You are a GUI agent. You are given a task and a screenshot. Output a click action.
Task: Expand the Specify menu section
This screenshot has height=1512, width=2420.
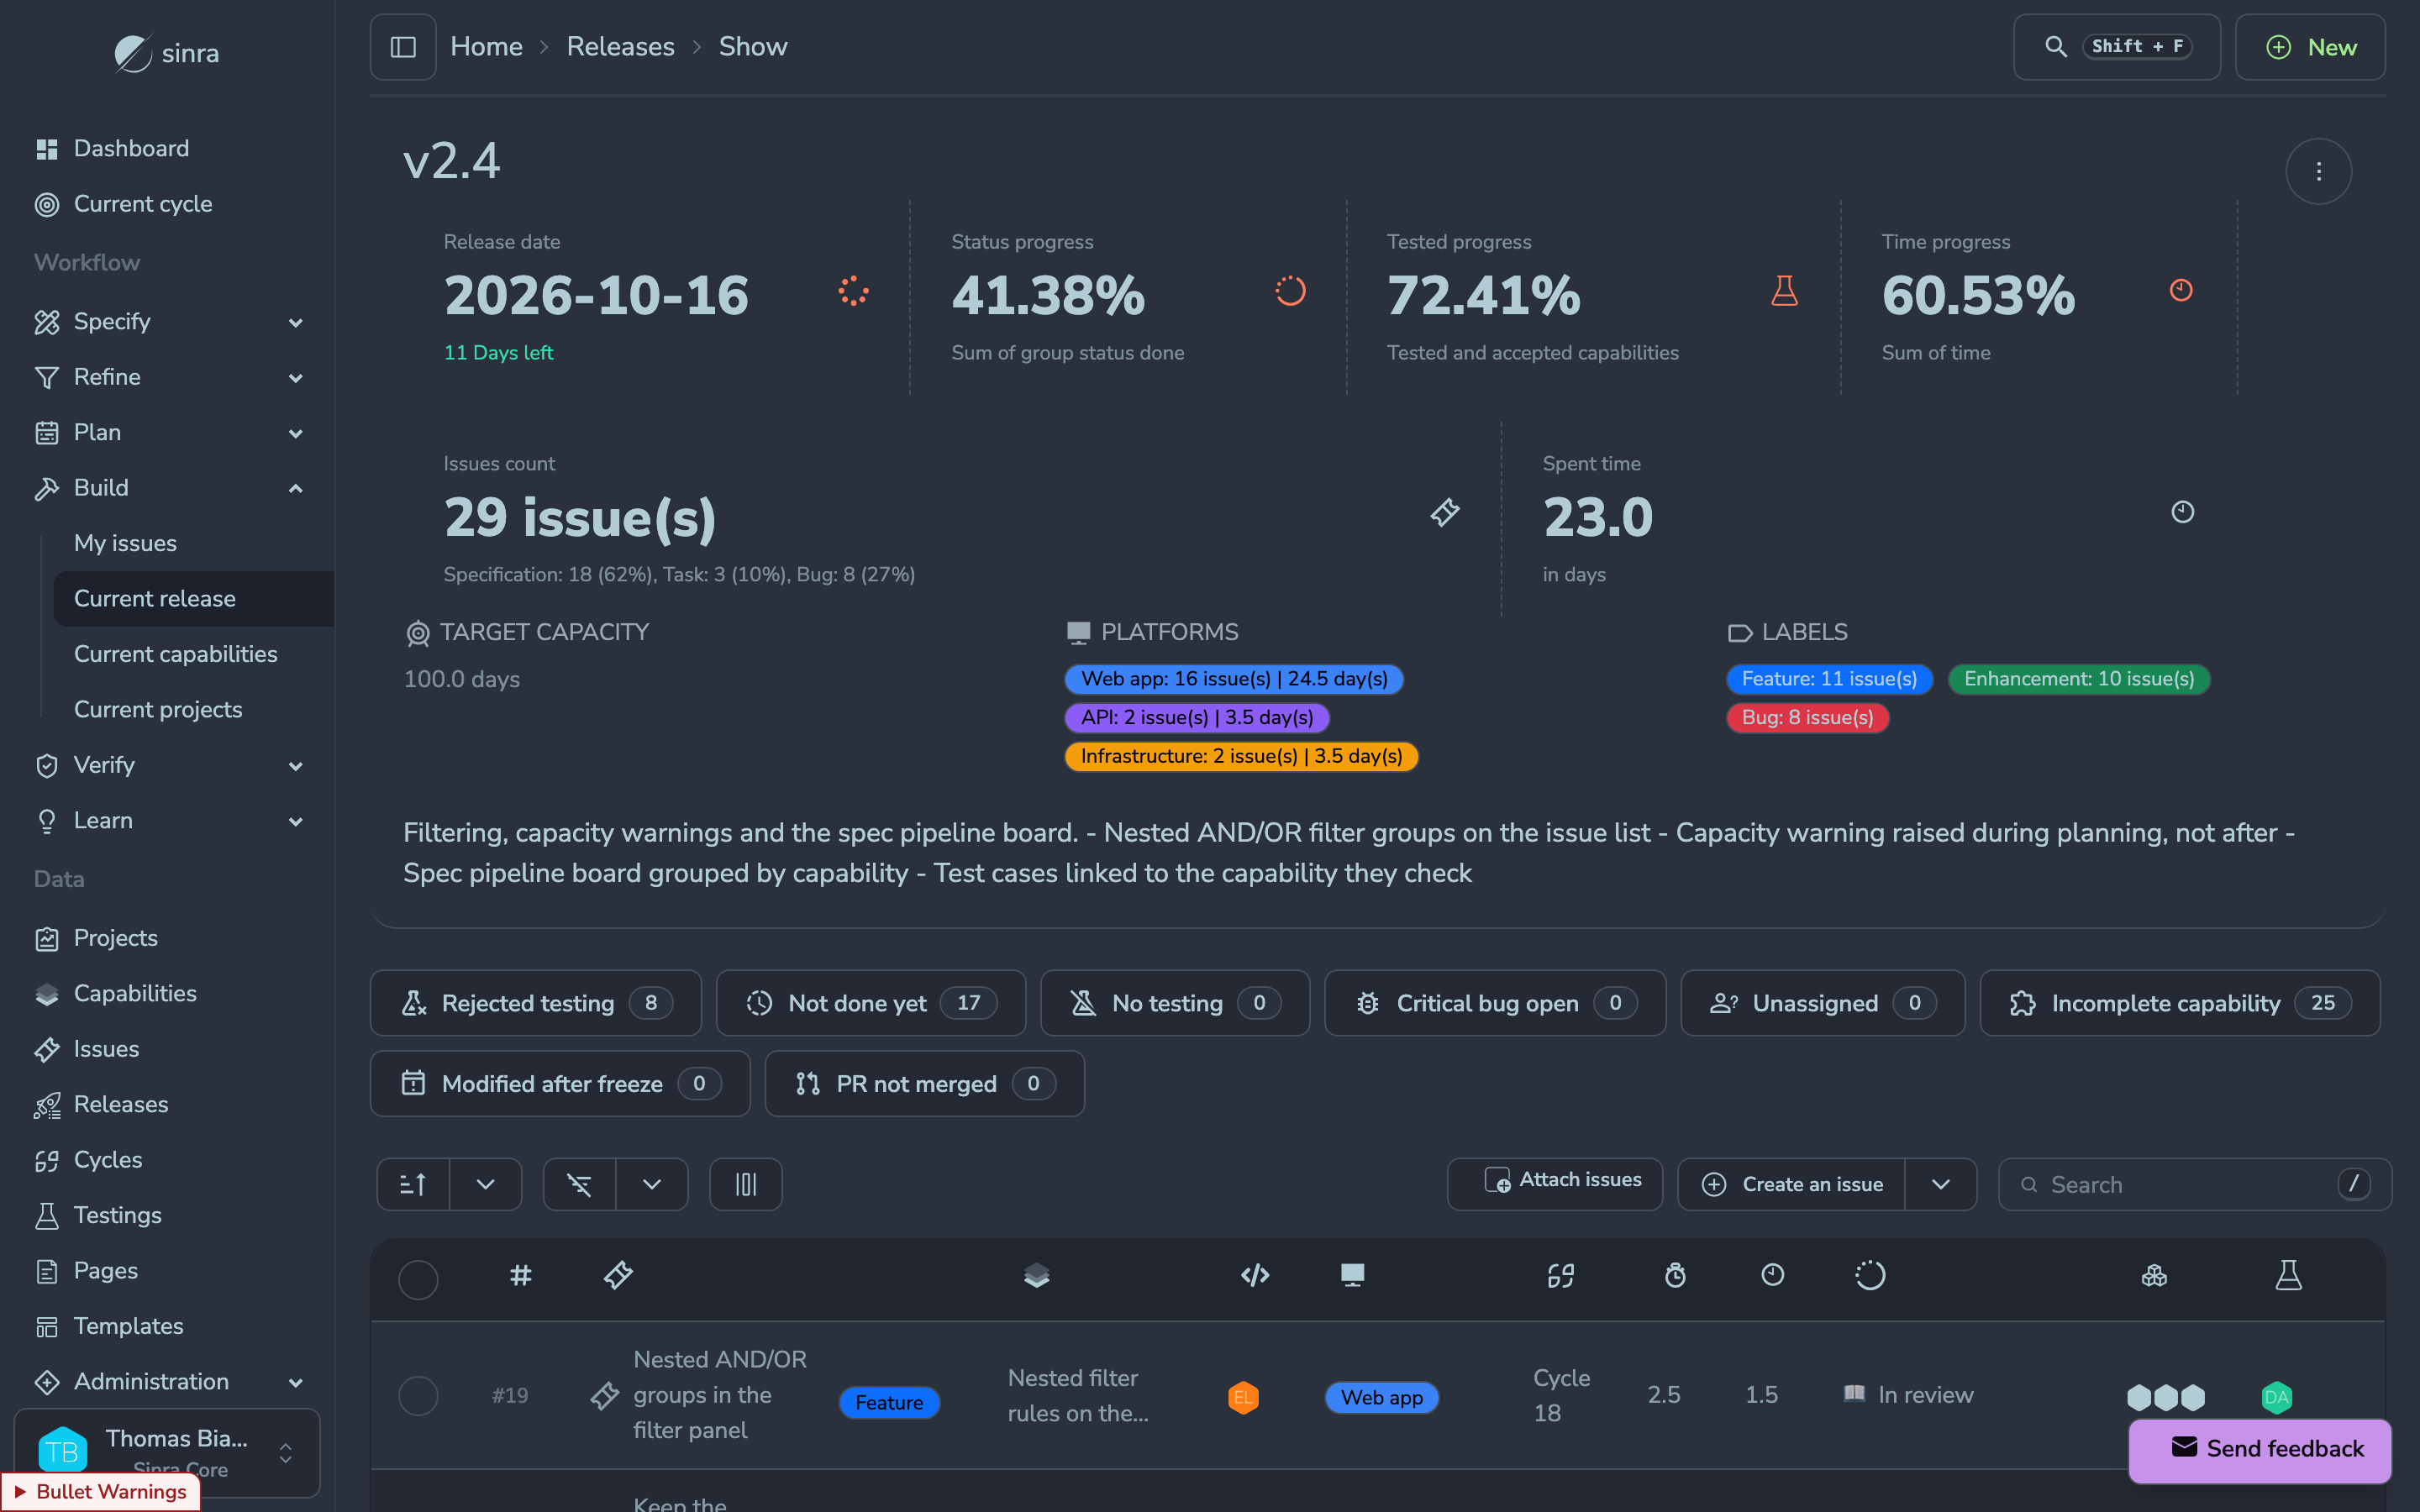pos(168,322)
